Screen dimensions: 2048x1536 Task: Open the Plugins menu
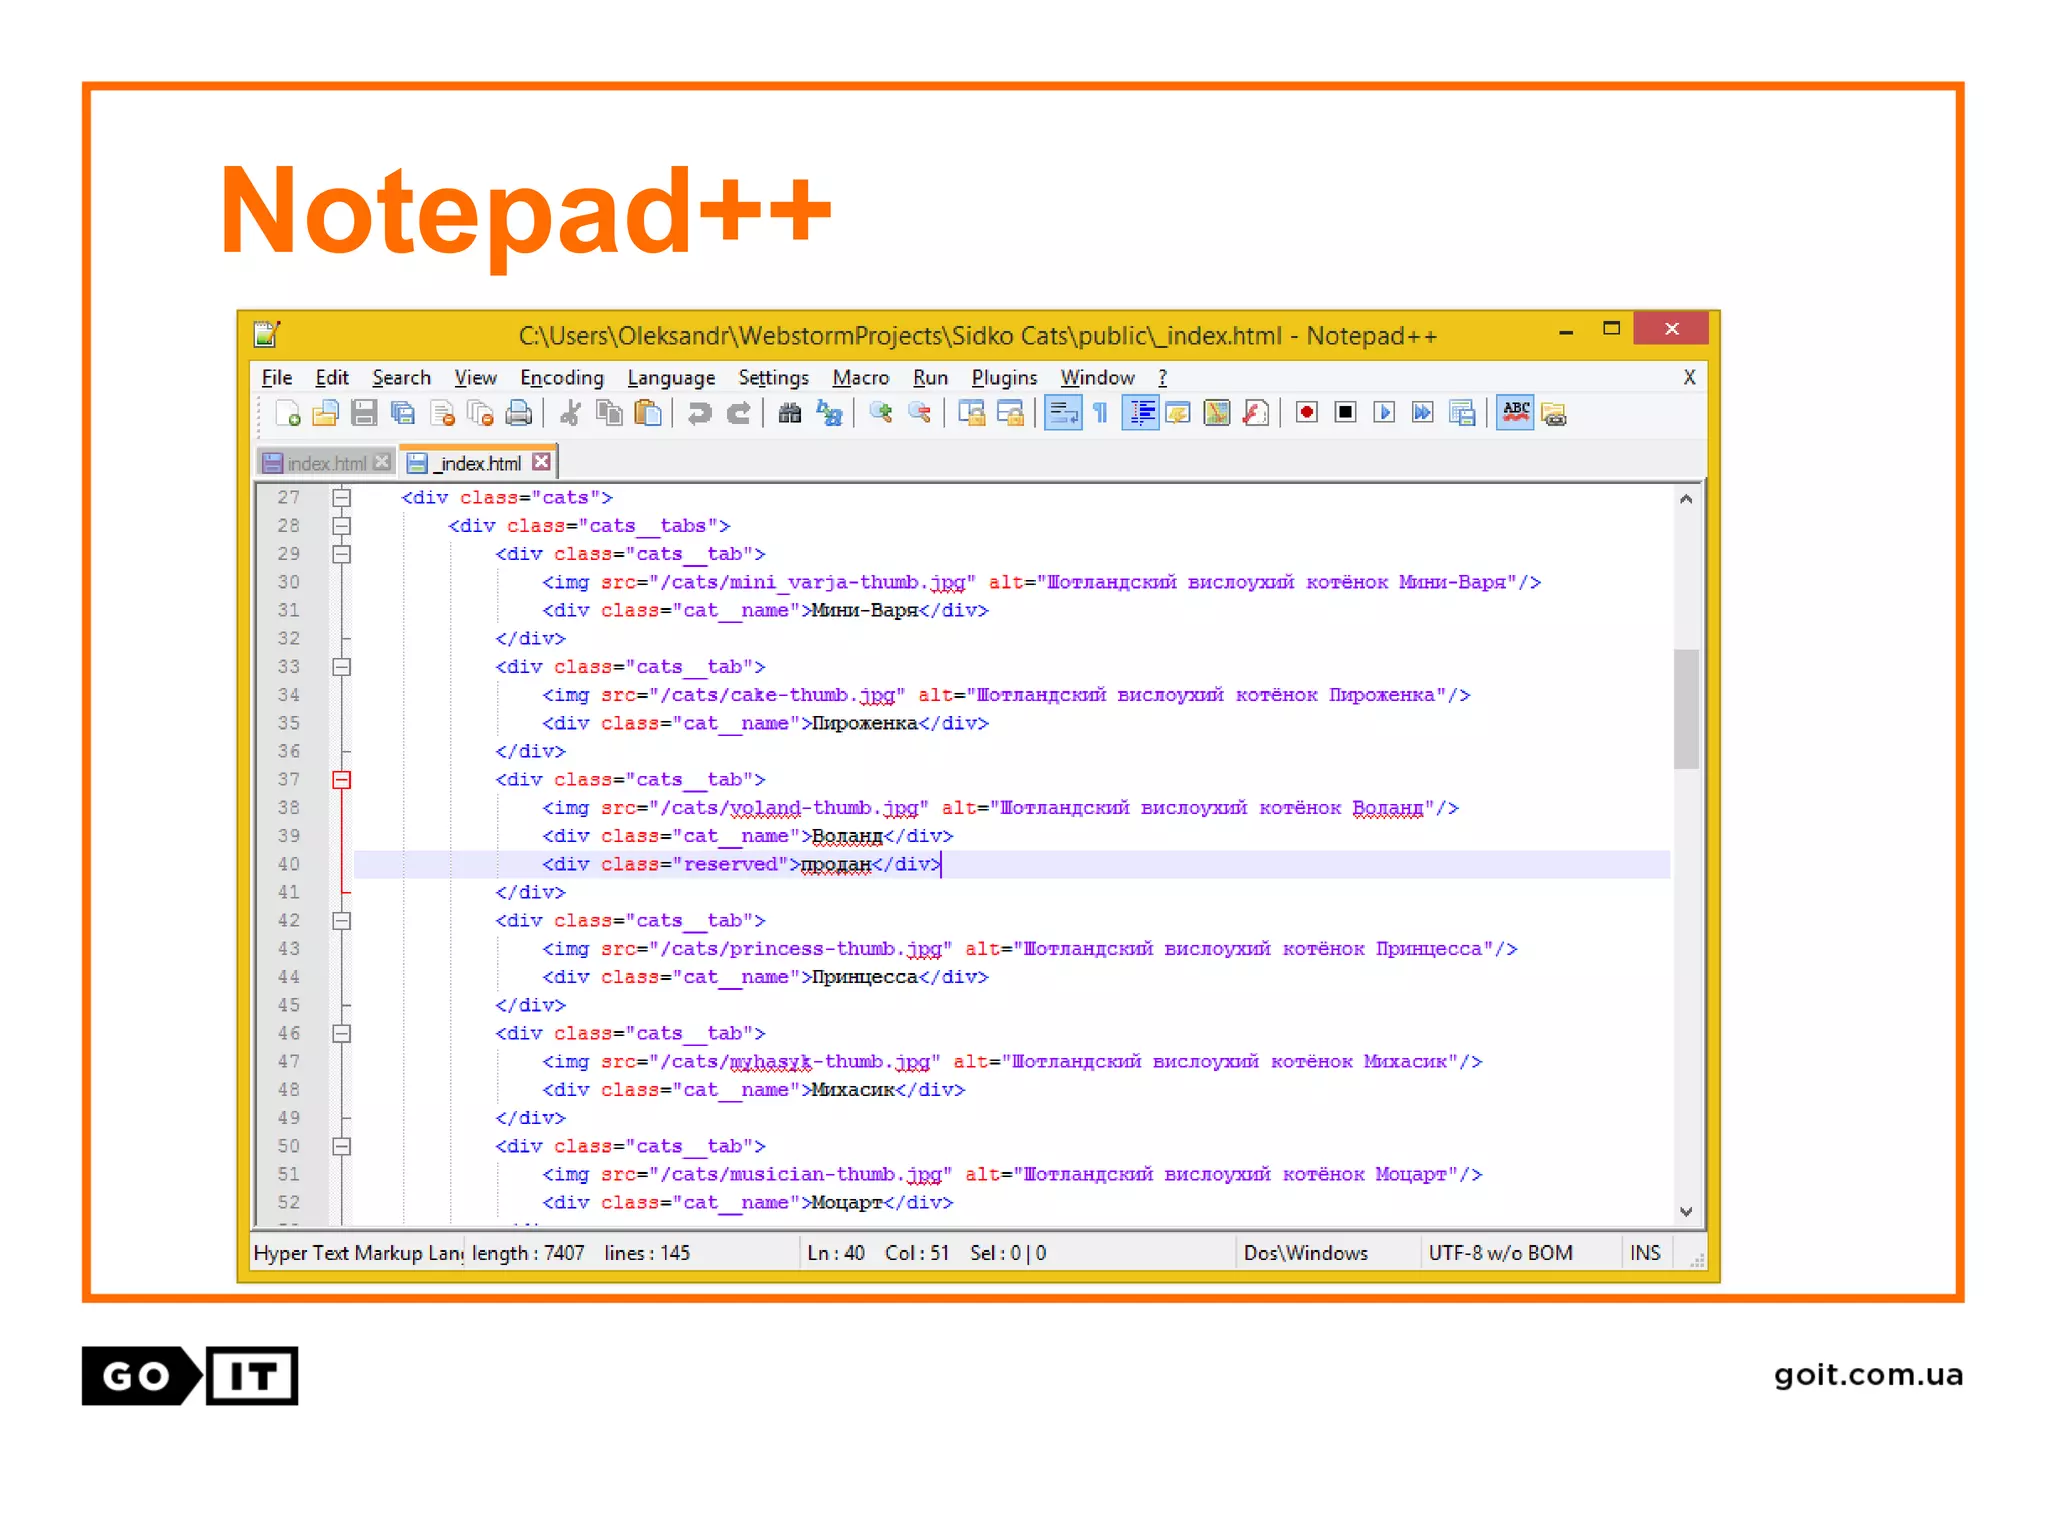coord(1004,378)
